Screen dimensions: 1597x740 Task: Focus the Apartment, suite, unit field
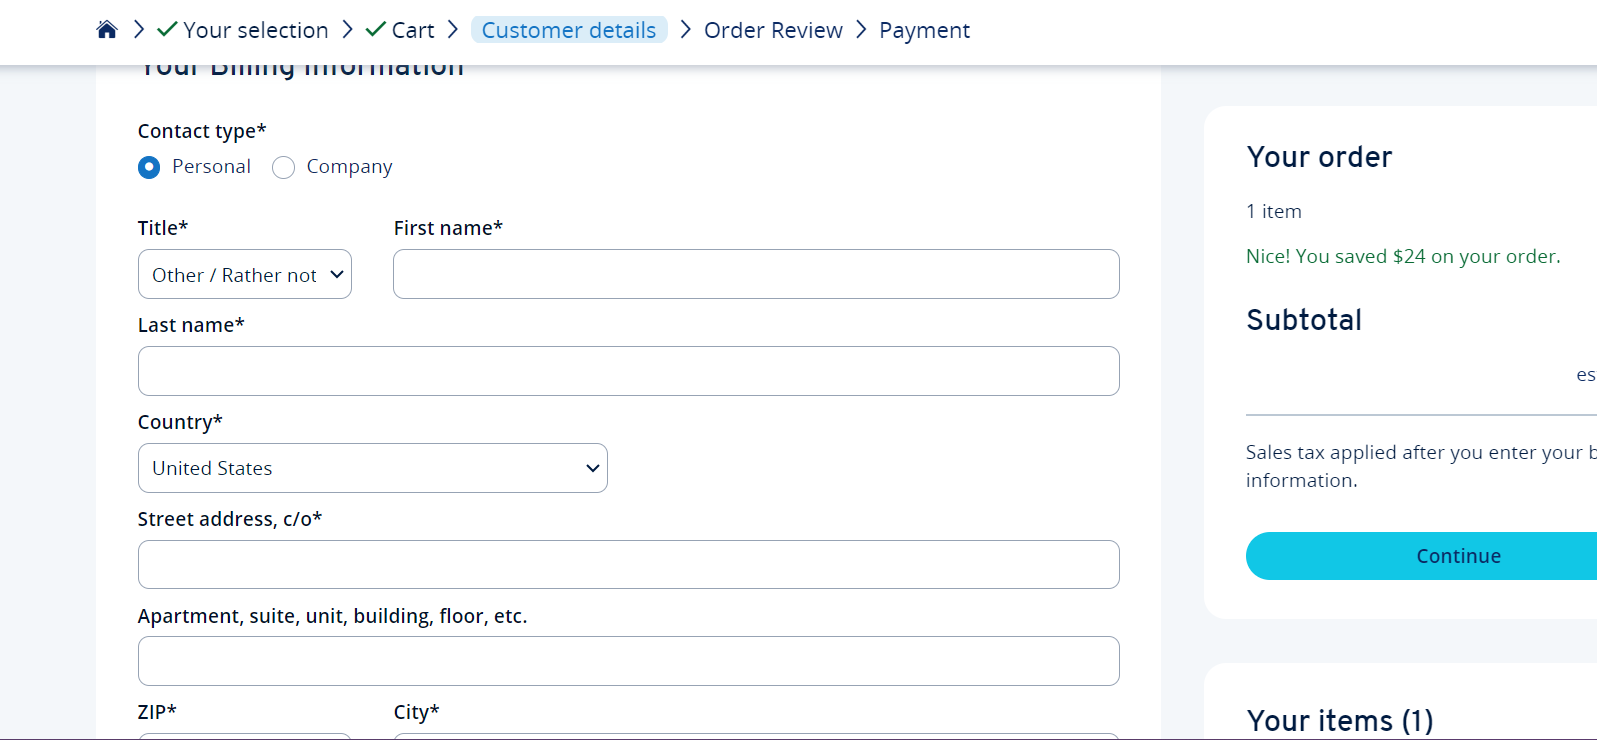[629, 661]
